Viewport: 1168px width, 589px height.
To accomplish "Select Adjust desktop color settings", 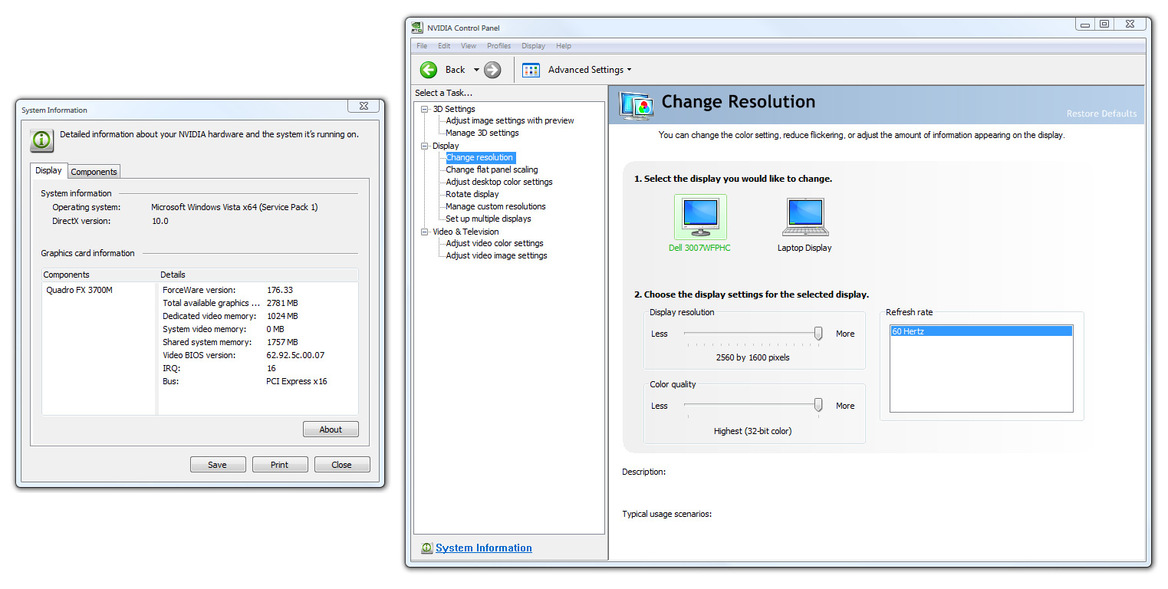I will point(499,182).
